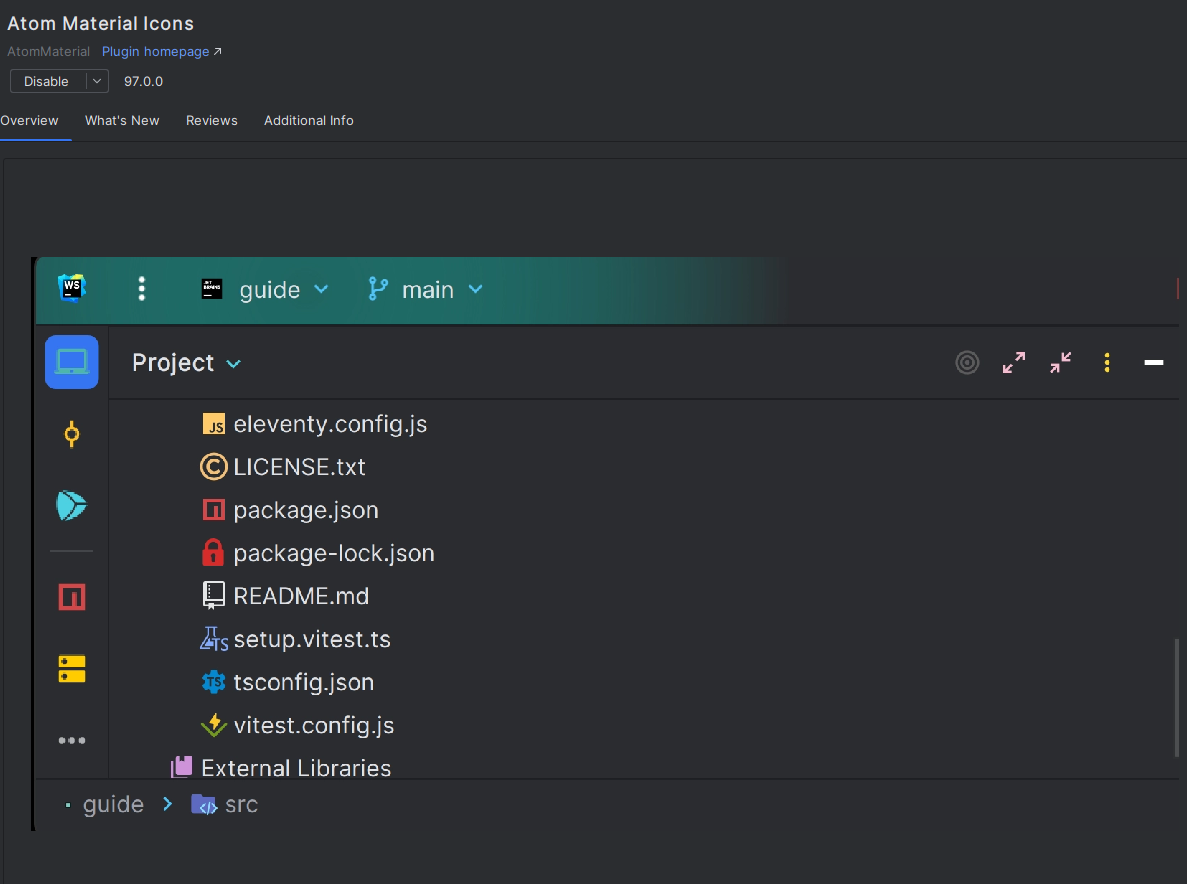Show more tool windows ellipsis icon
The width and height of the screenshot is (1187, 884).
click(x=72, y=740)
